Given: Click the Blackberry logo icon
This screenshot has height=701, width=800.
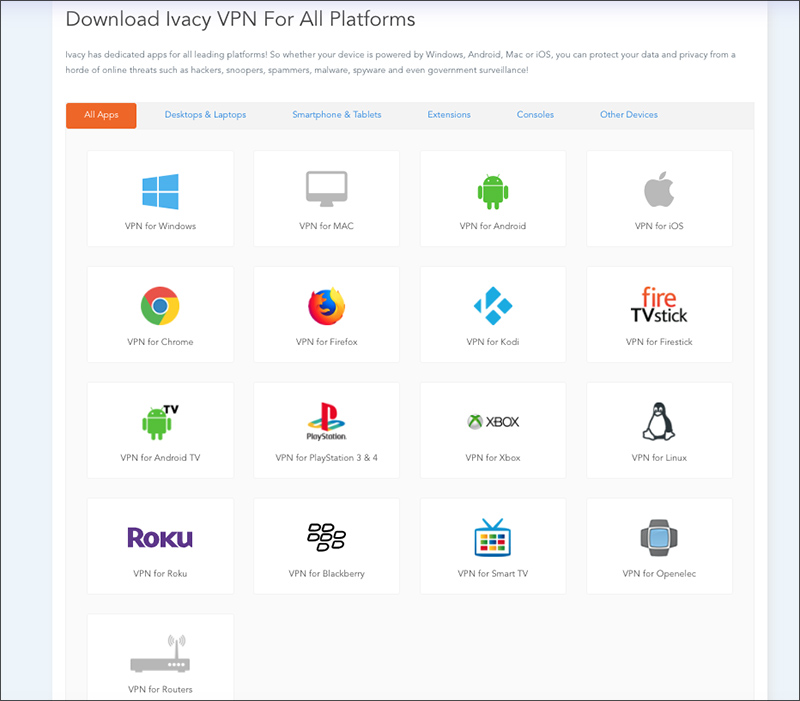Looking at the screenshot, I should tap(327, 537).
